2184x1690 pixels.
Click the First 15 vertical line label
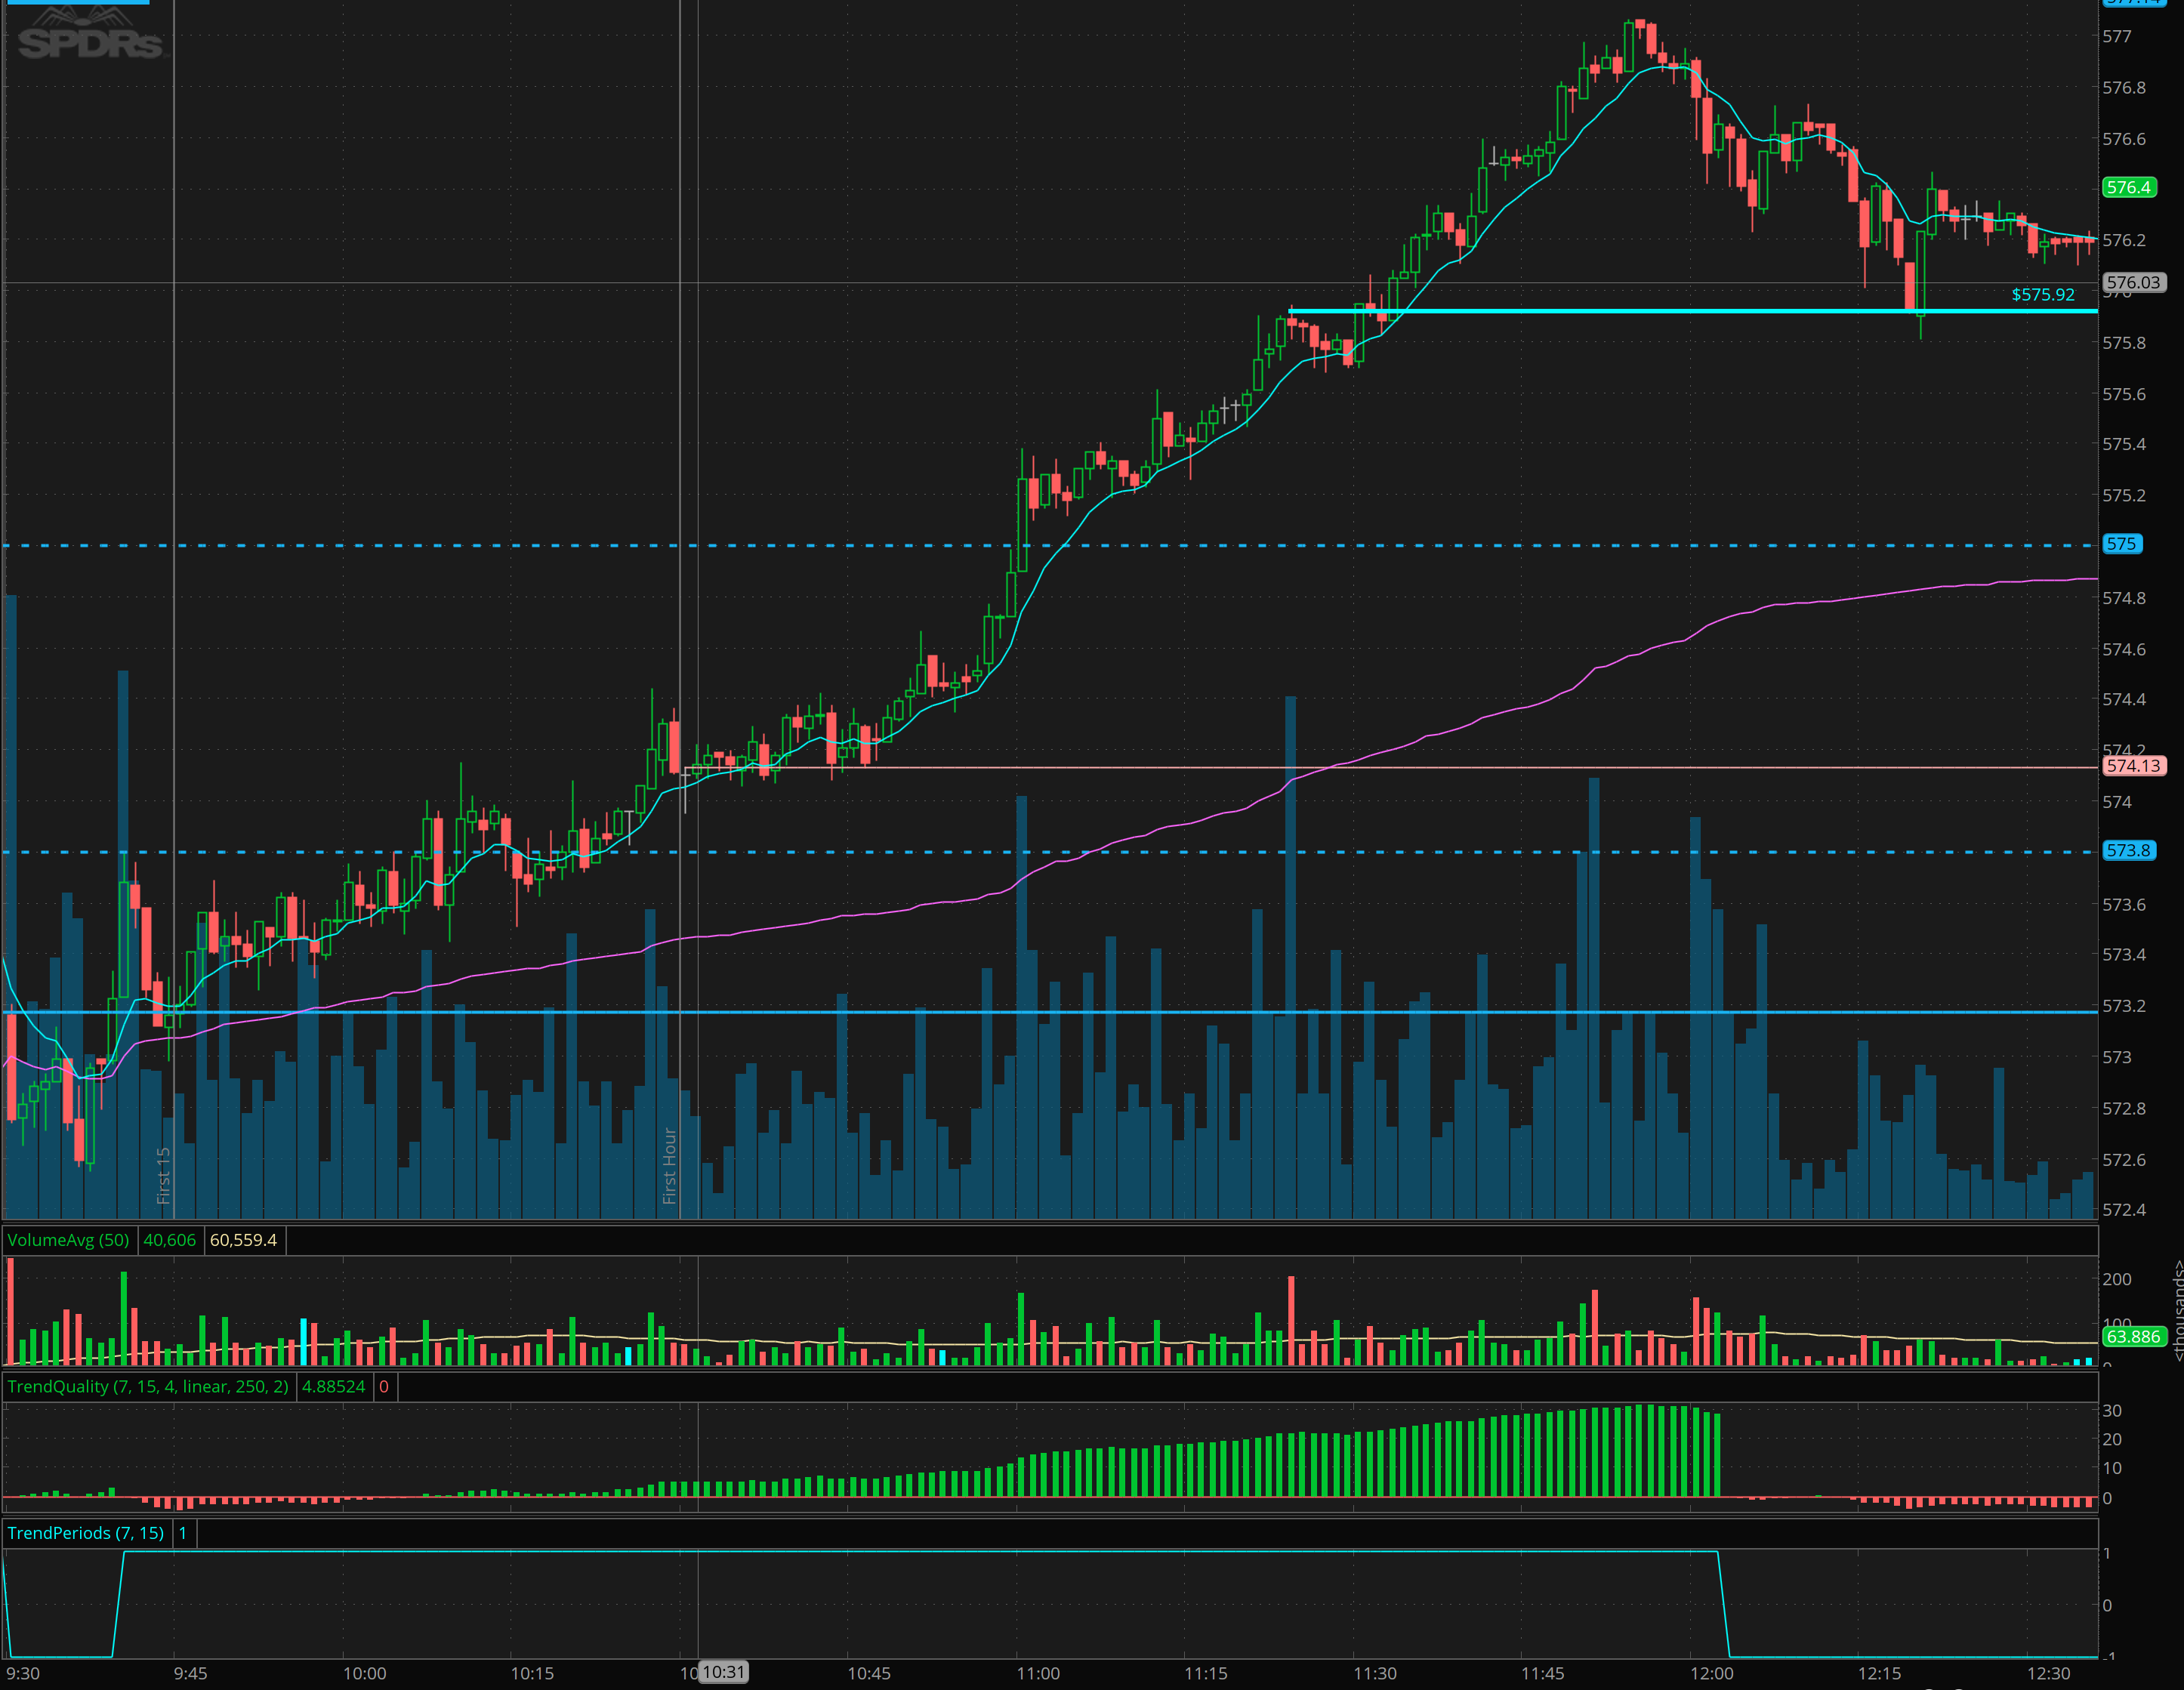click(163, 1175)
